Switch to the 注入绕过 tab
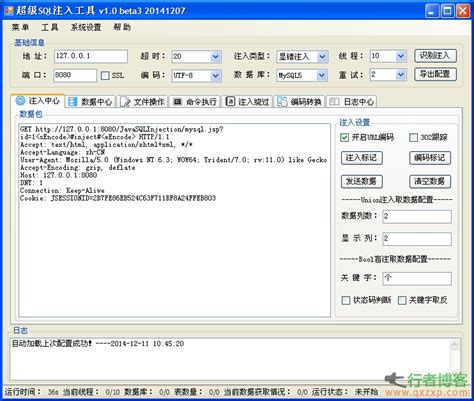The height and width of the screenshot is (401, 474). click(x=248, y=102)
